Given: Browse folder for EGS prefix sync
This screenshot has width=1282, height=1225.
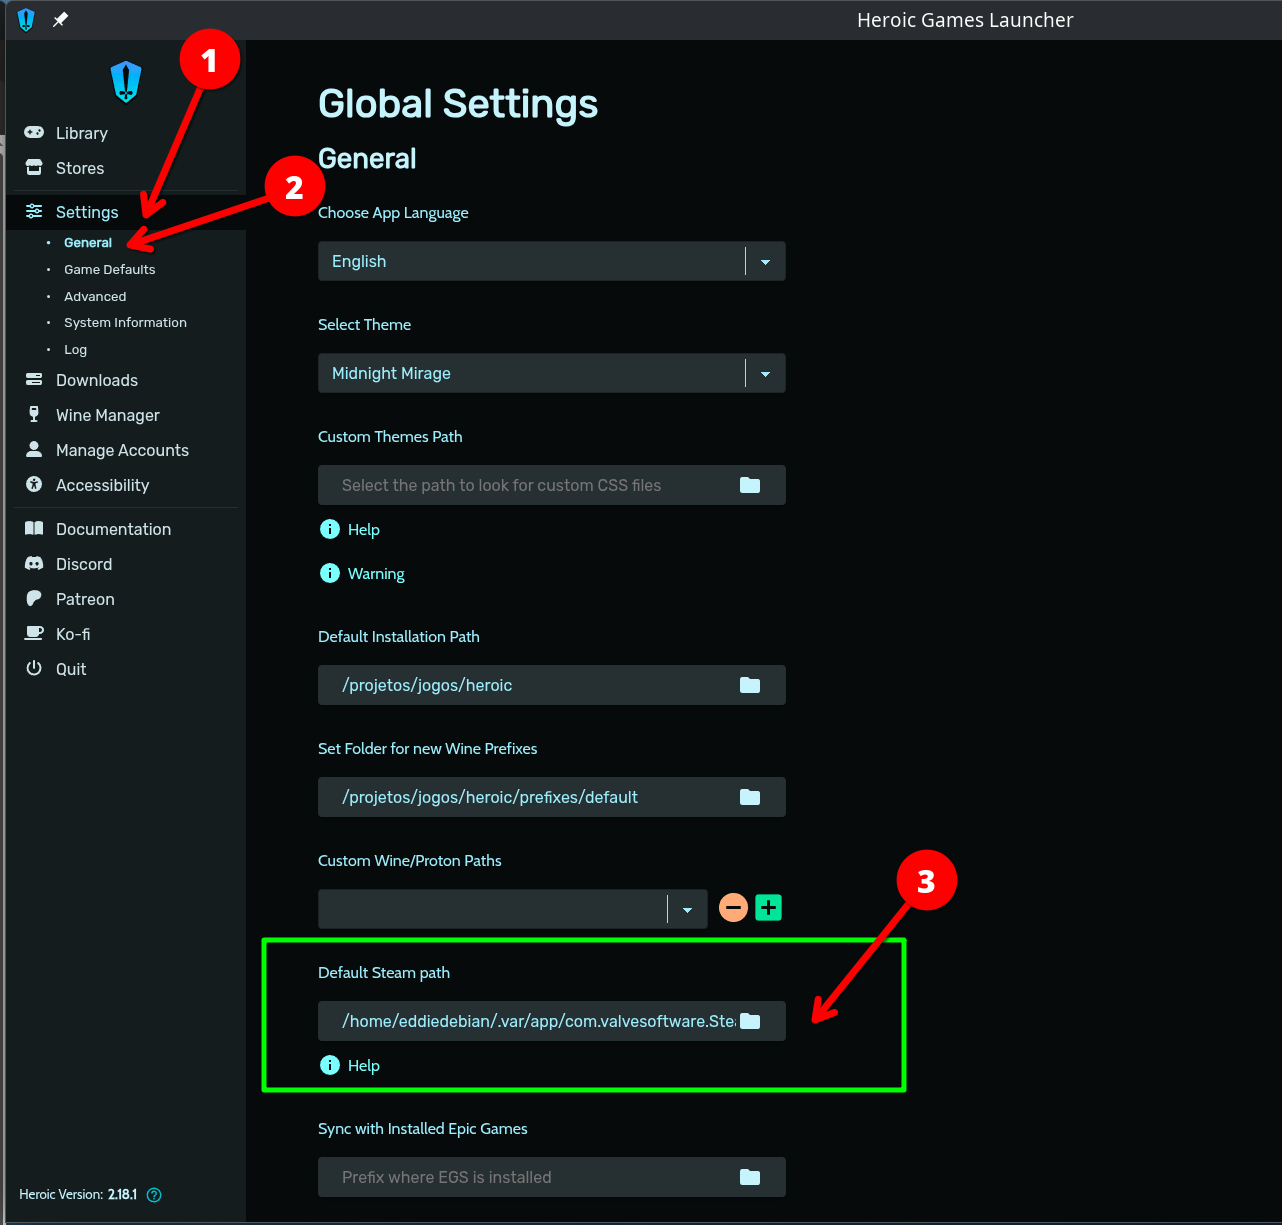Looking at the screenshot, I should click(x=749, y=1177).
